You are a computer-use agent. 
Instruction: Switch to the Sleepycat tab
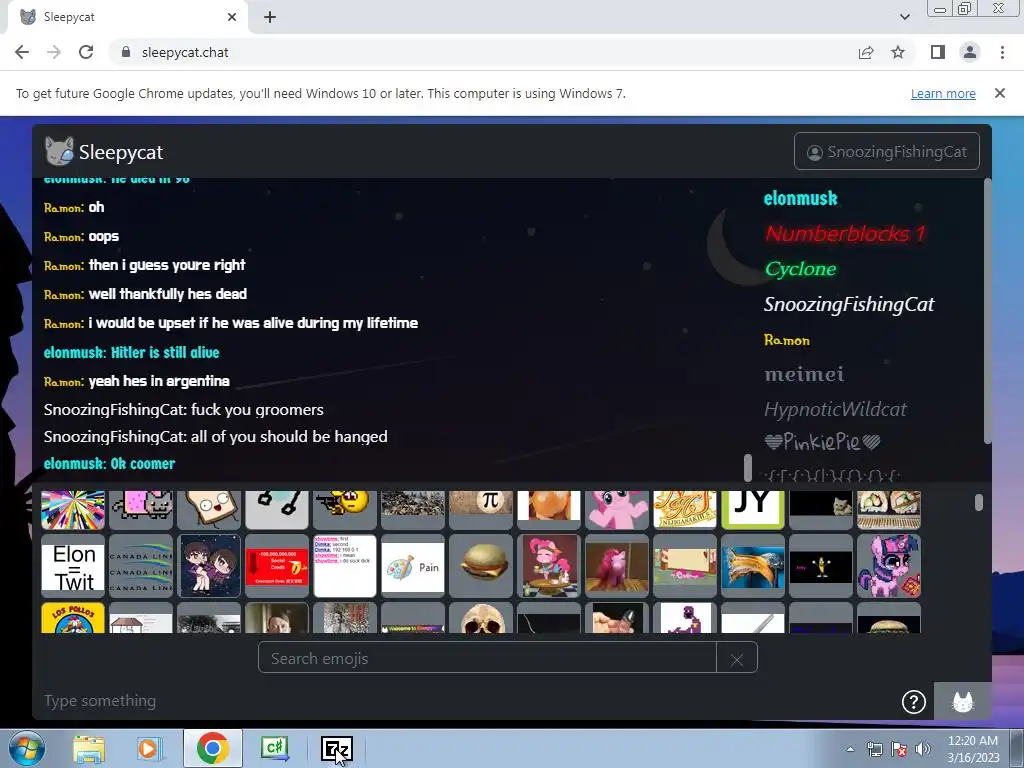[x=127, y=17]
